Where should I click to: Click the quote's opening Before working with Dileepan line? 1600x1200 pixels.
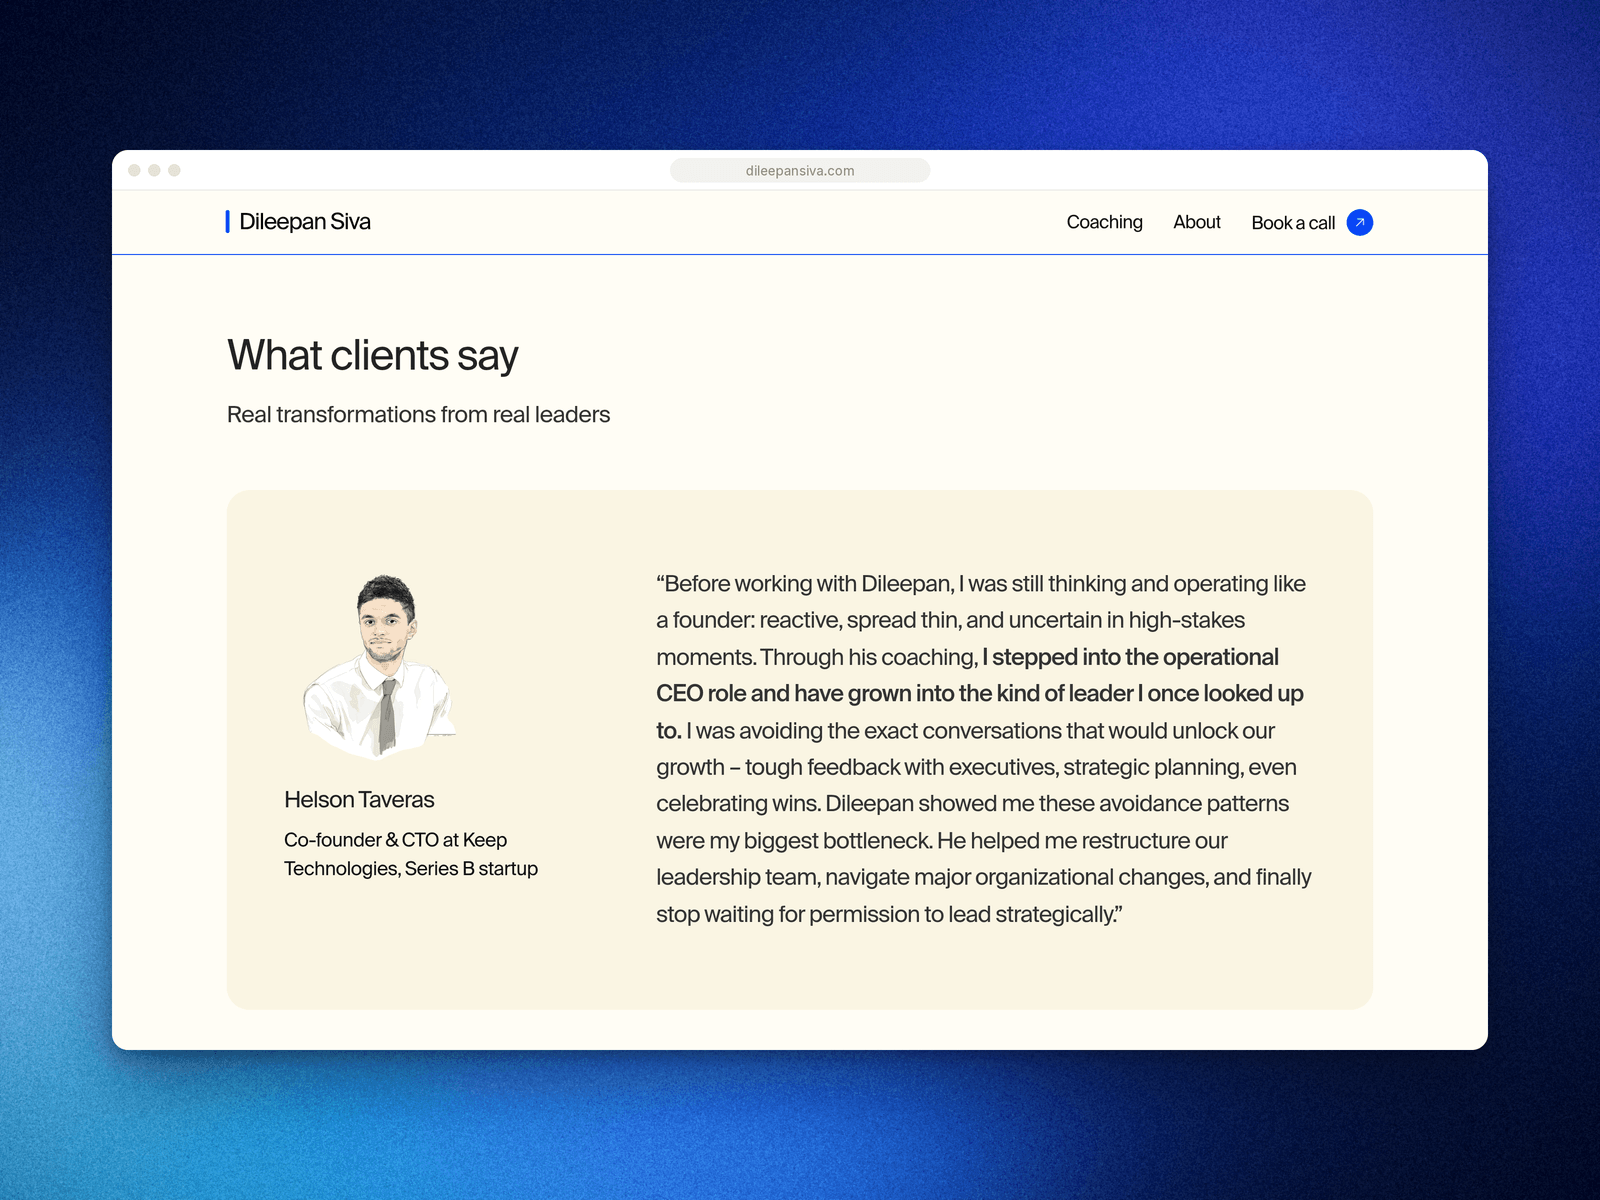coord(981,584)
